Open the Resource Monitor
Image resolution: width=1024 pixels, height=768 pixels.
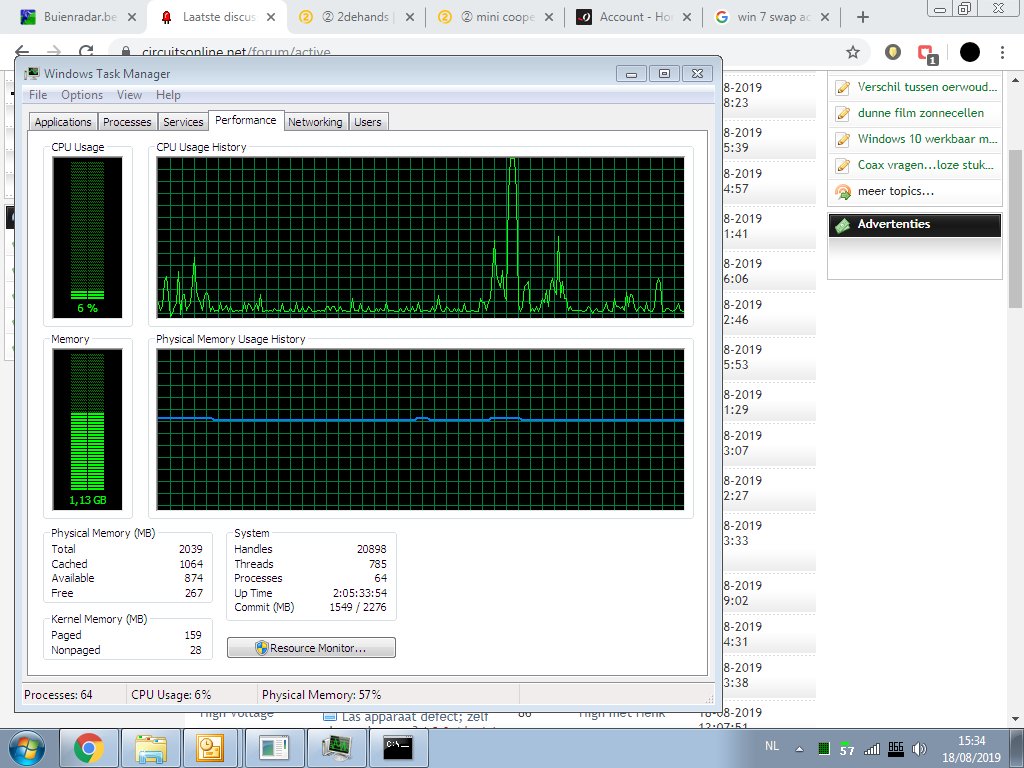311,648
